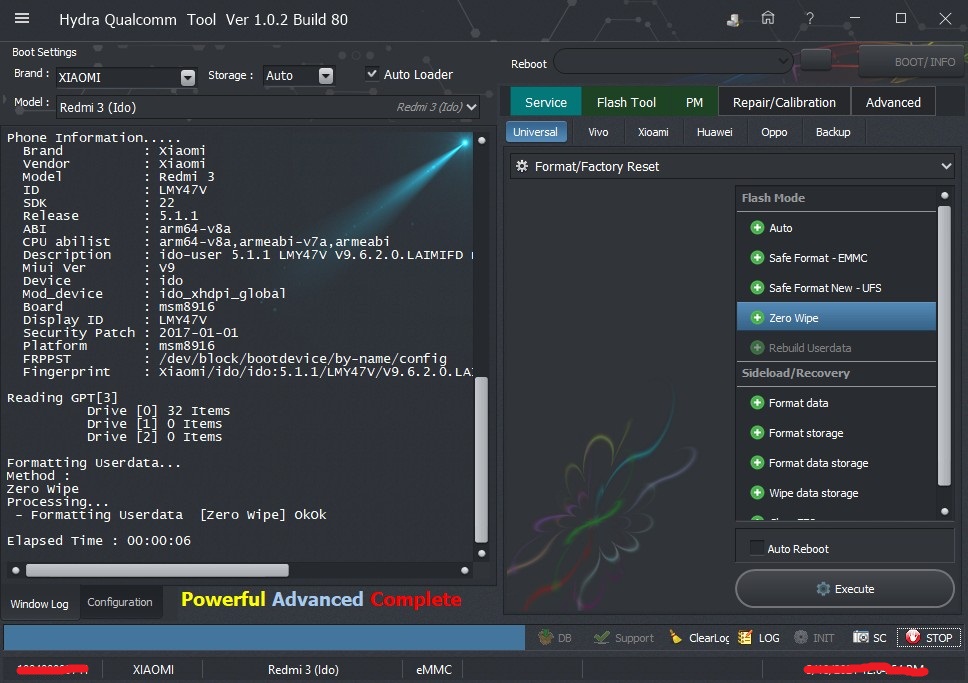The image size is (968, 683).
Task: Click the plus icon beside Format storage
Action: 757,433
